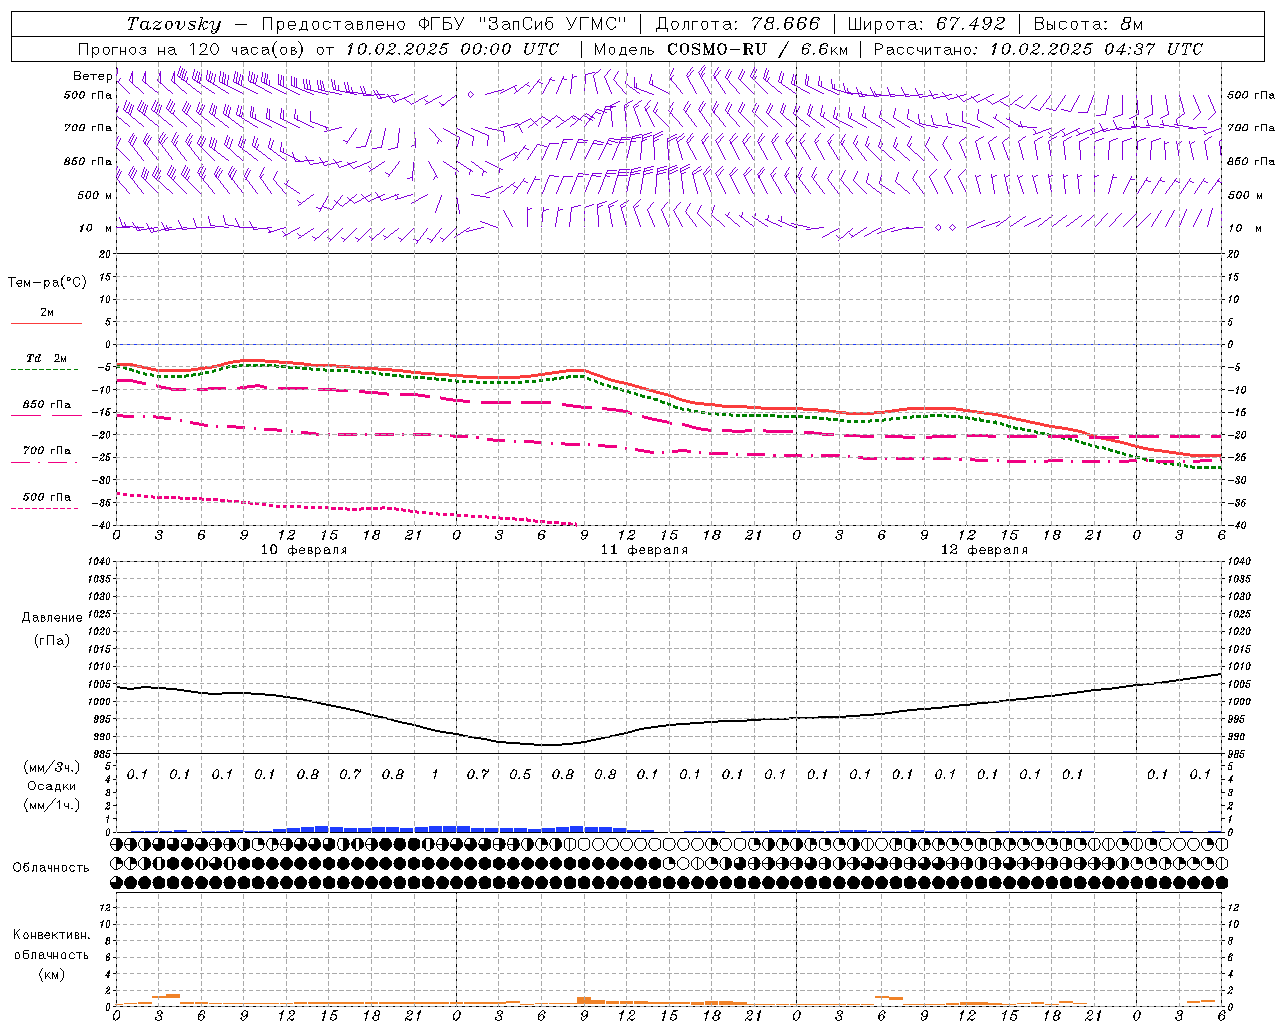Screen dimensions: 1280x1024
Task: Click the precipitation value '1'
Action: [x=435, y=774]
